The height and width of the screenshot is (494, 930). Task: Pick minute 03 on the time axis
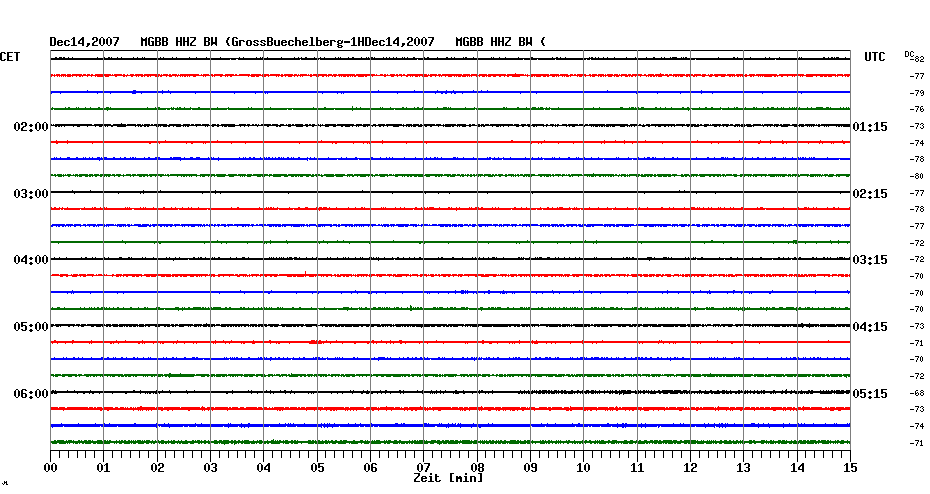[211, 468]
